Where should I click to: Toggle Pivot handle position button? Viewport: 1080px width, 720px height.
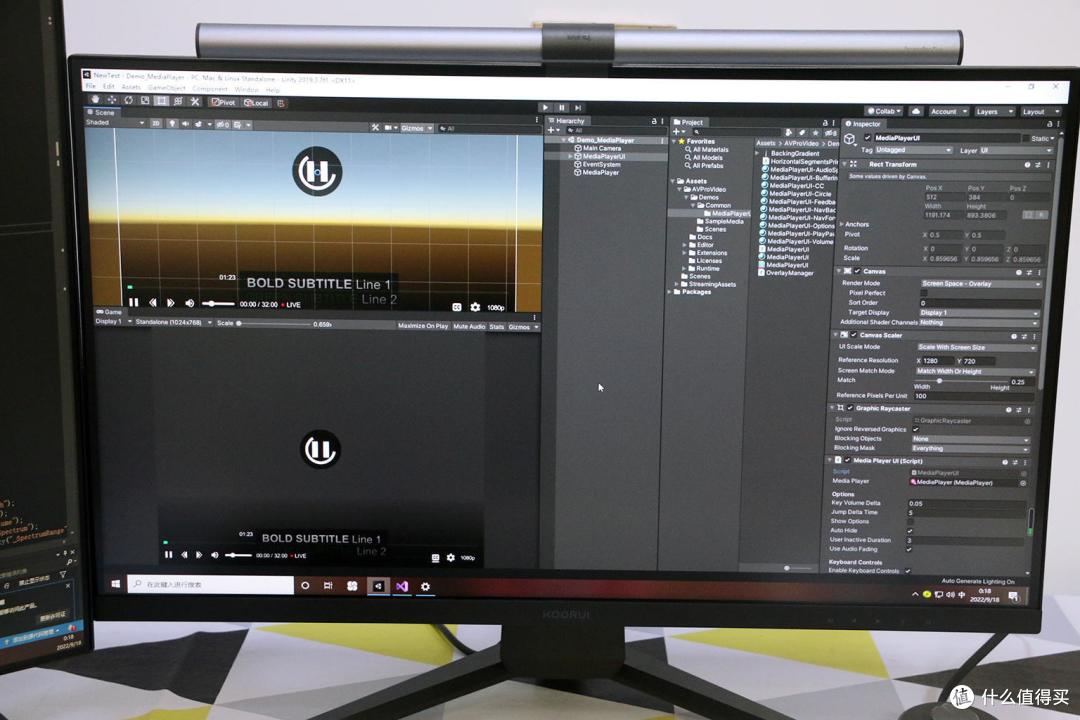click(x=223, y=102)
